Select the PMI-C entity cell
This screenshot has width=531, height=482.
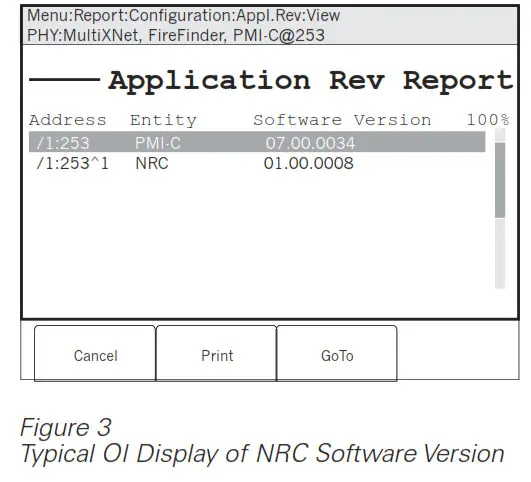tap(158, 143)
